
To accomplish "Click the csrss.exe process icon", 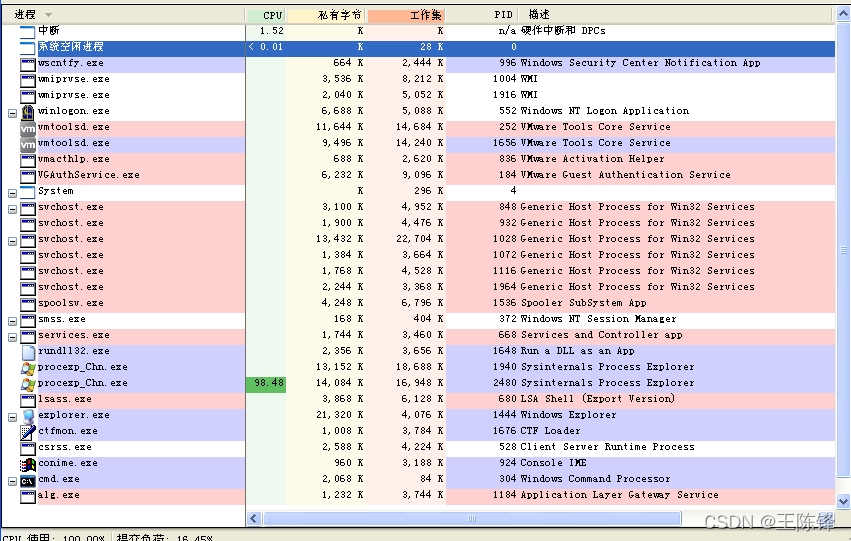I will point(28,448).
